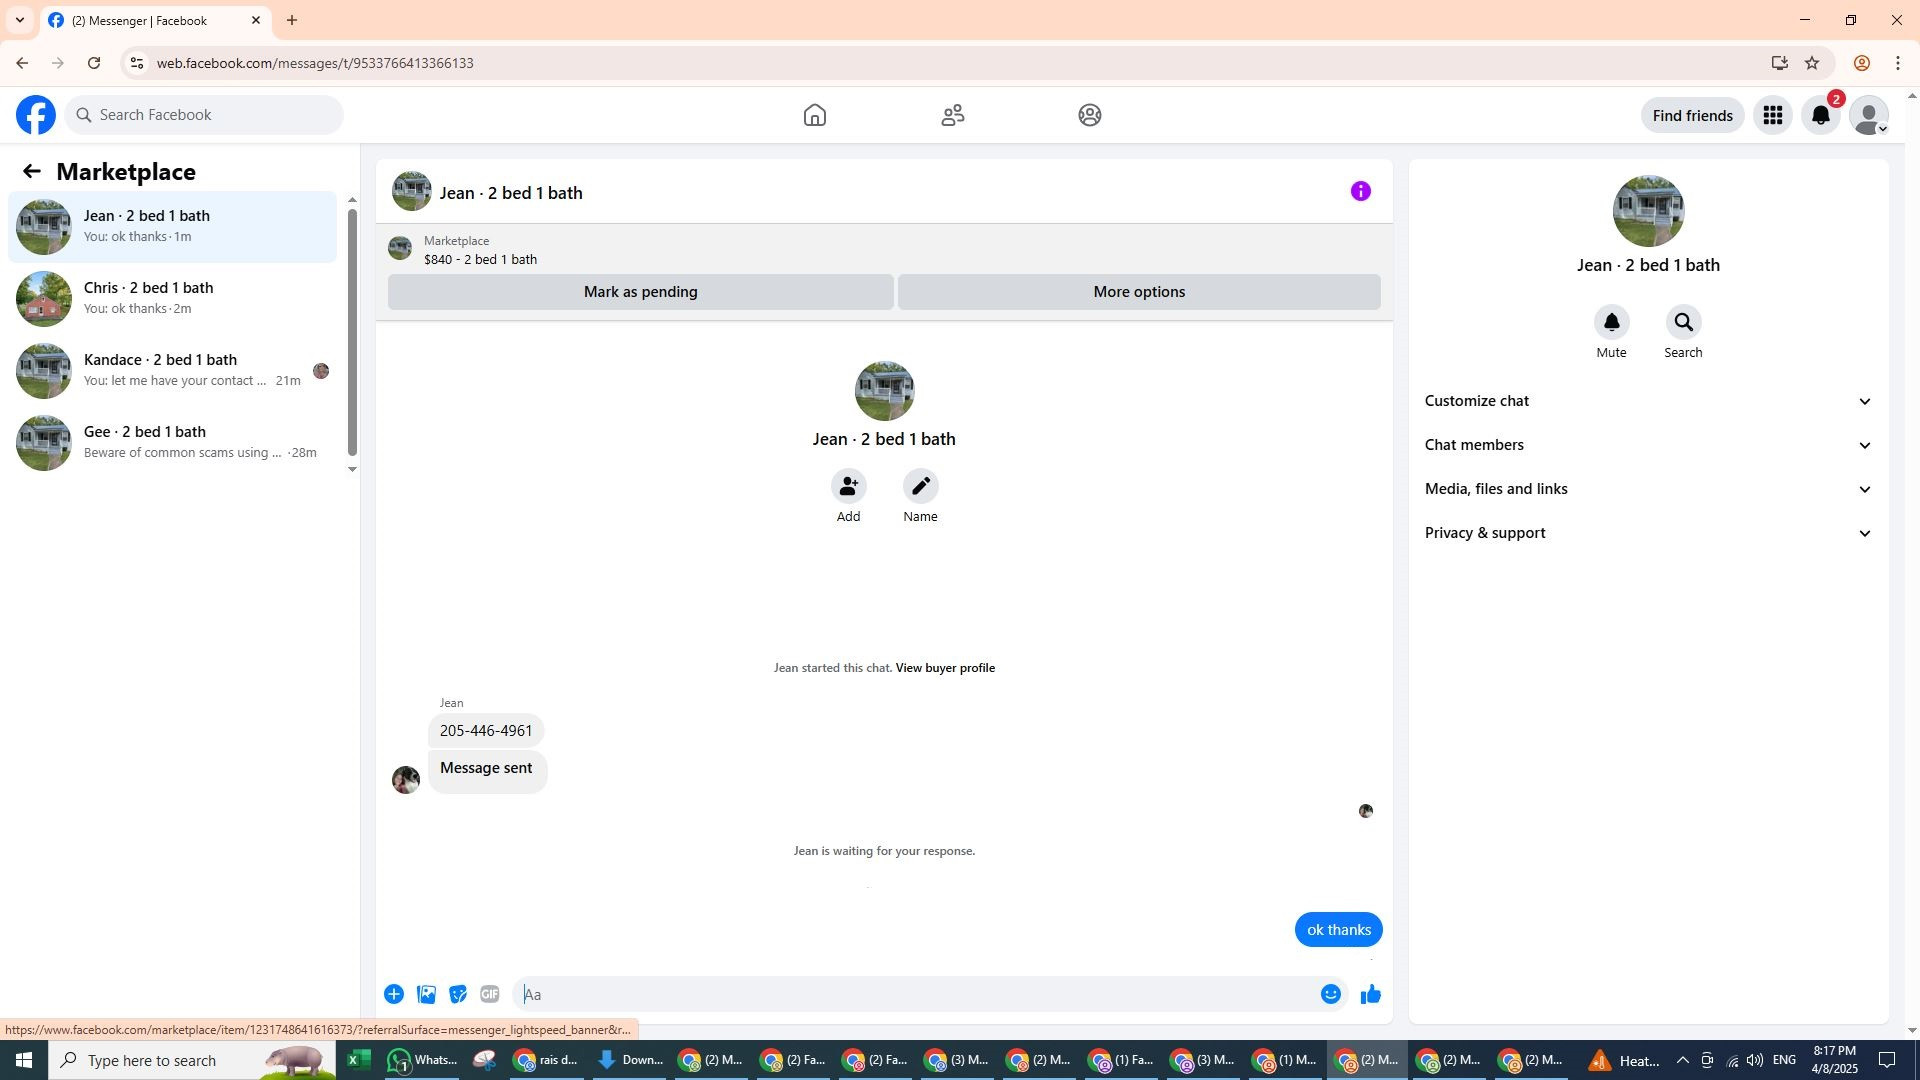Choose a sticker from composer toolbar
This screenshot has height=1080, width=1920.
(x=458, y=994)
